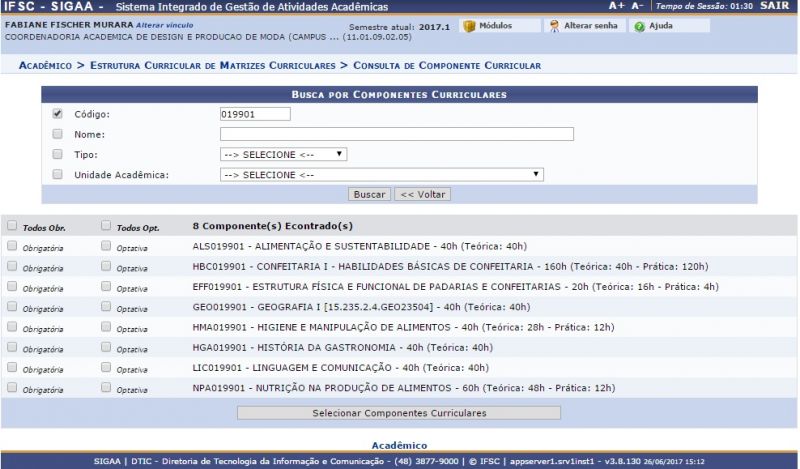Open the Módulos box icon
The image size is (800, 469).
469,26
